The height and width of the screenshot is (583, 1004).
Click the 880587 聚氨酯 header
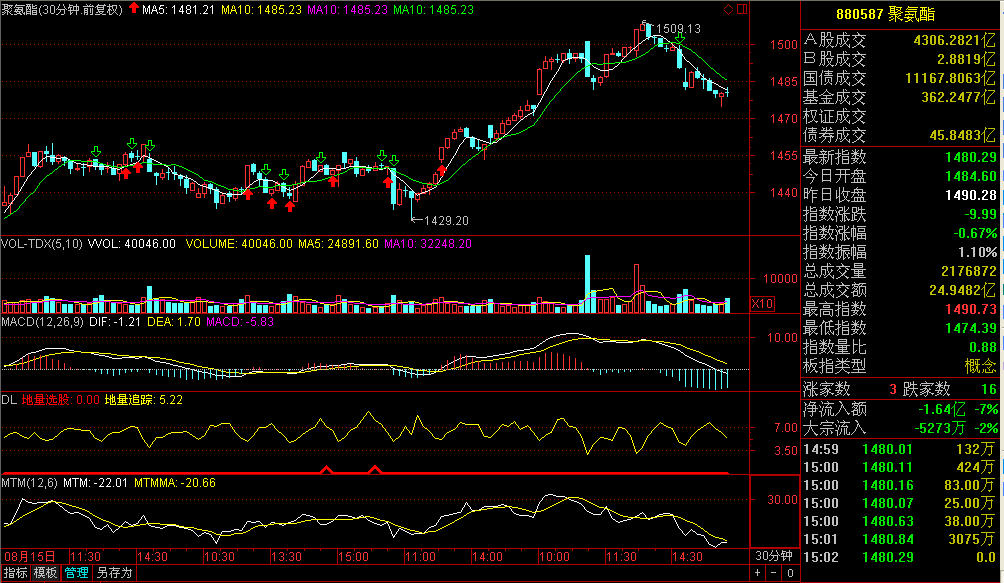(902, 14)
